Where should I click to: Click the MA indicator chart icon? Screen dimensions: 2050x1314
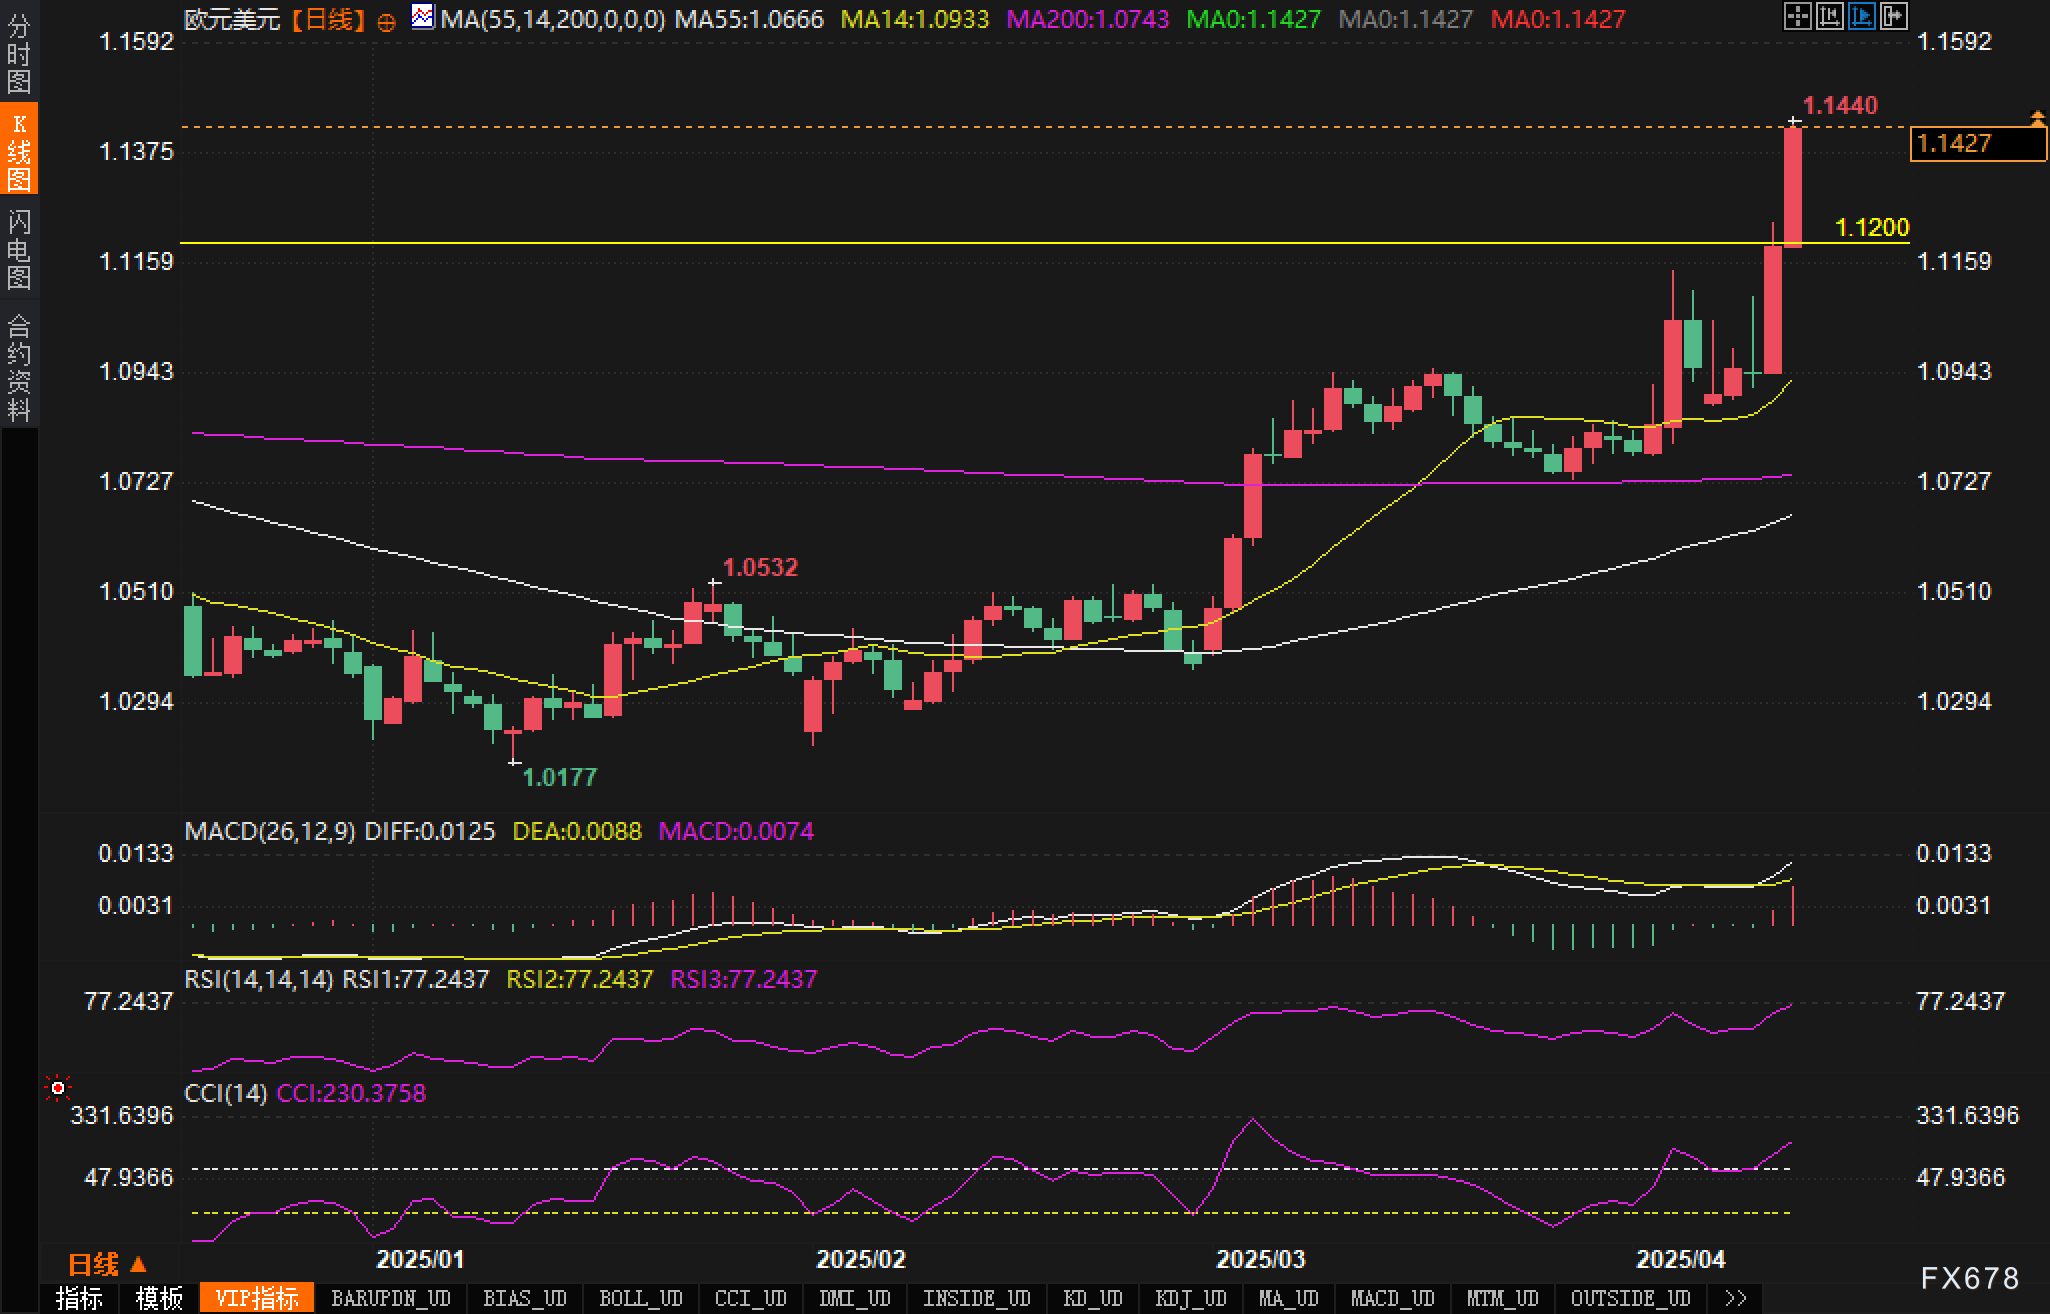pyautogui.click(x=423, y=17)
